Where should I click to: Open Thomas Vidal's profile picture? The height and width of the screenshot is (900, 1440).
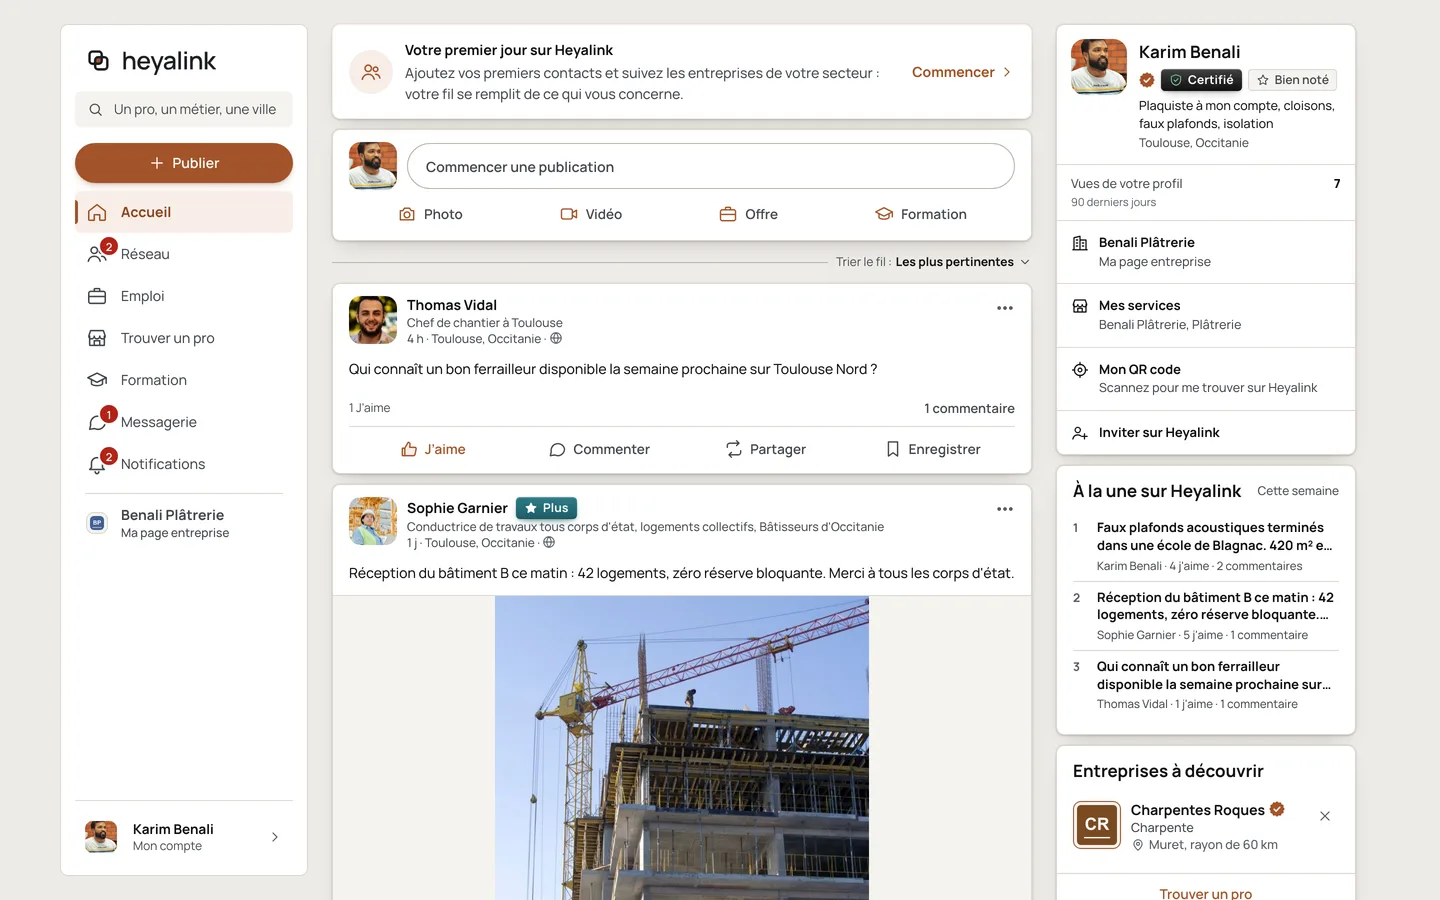click(x=373, y=320)
